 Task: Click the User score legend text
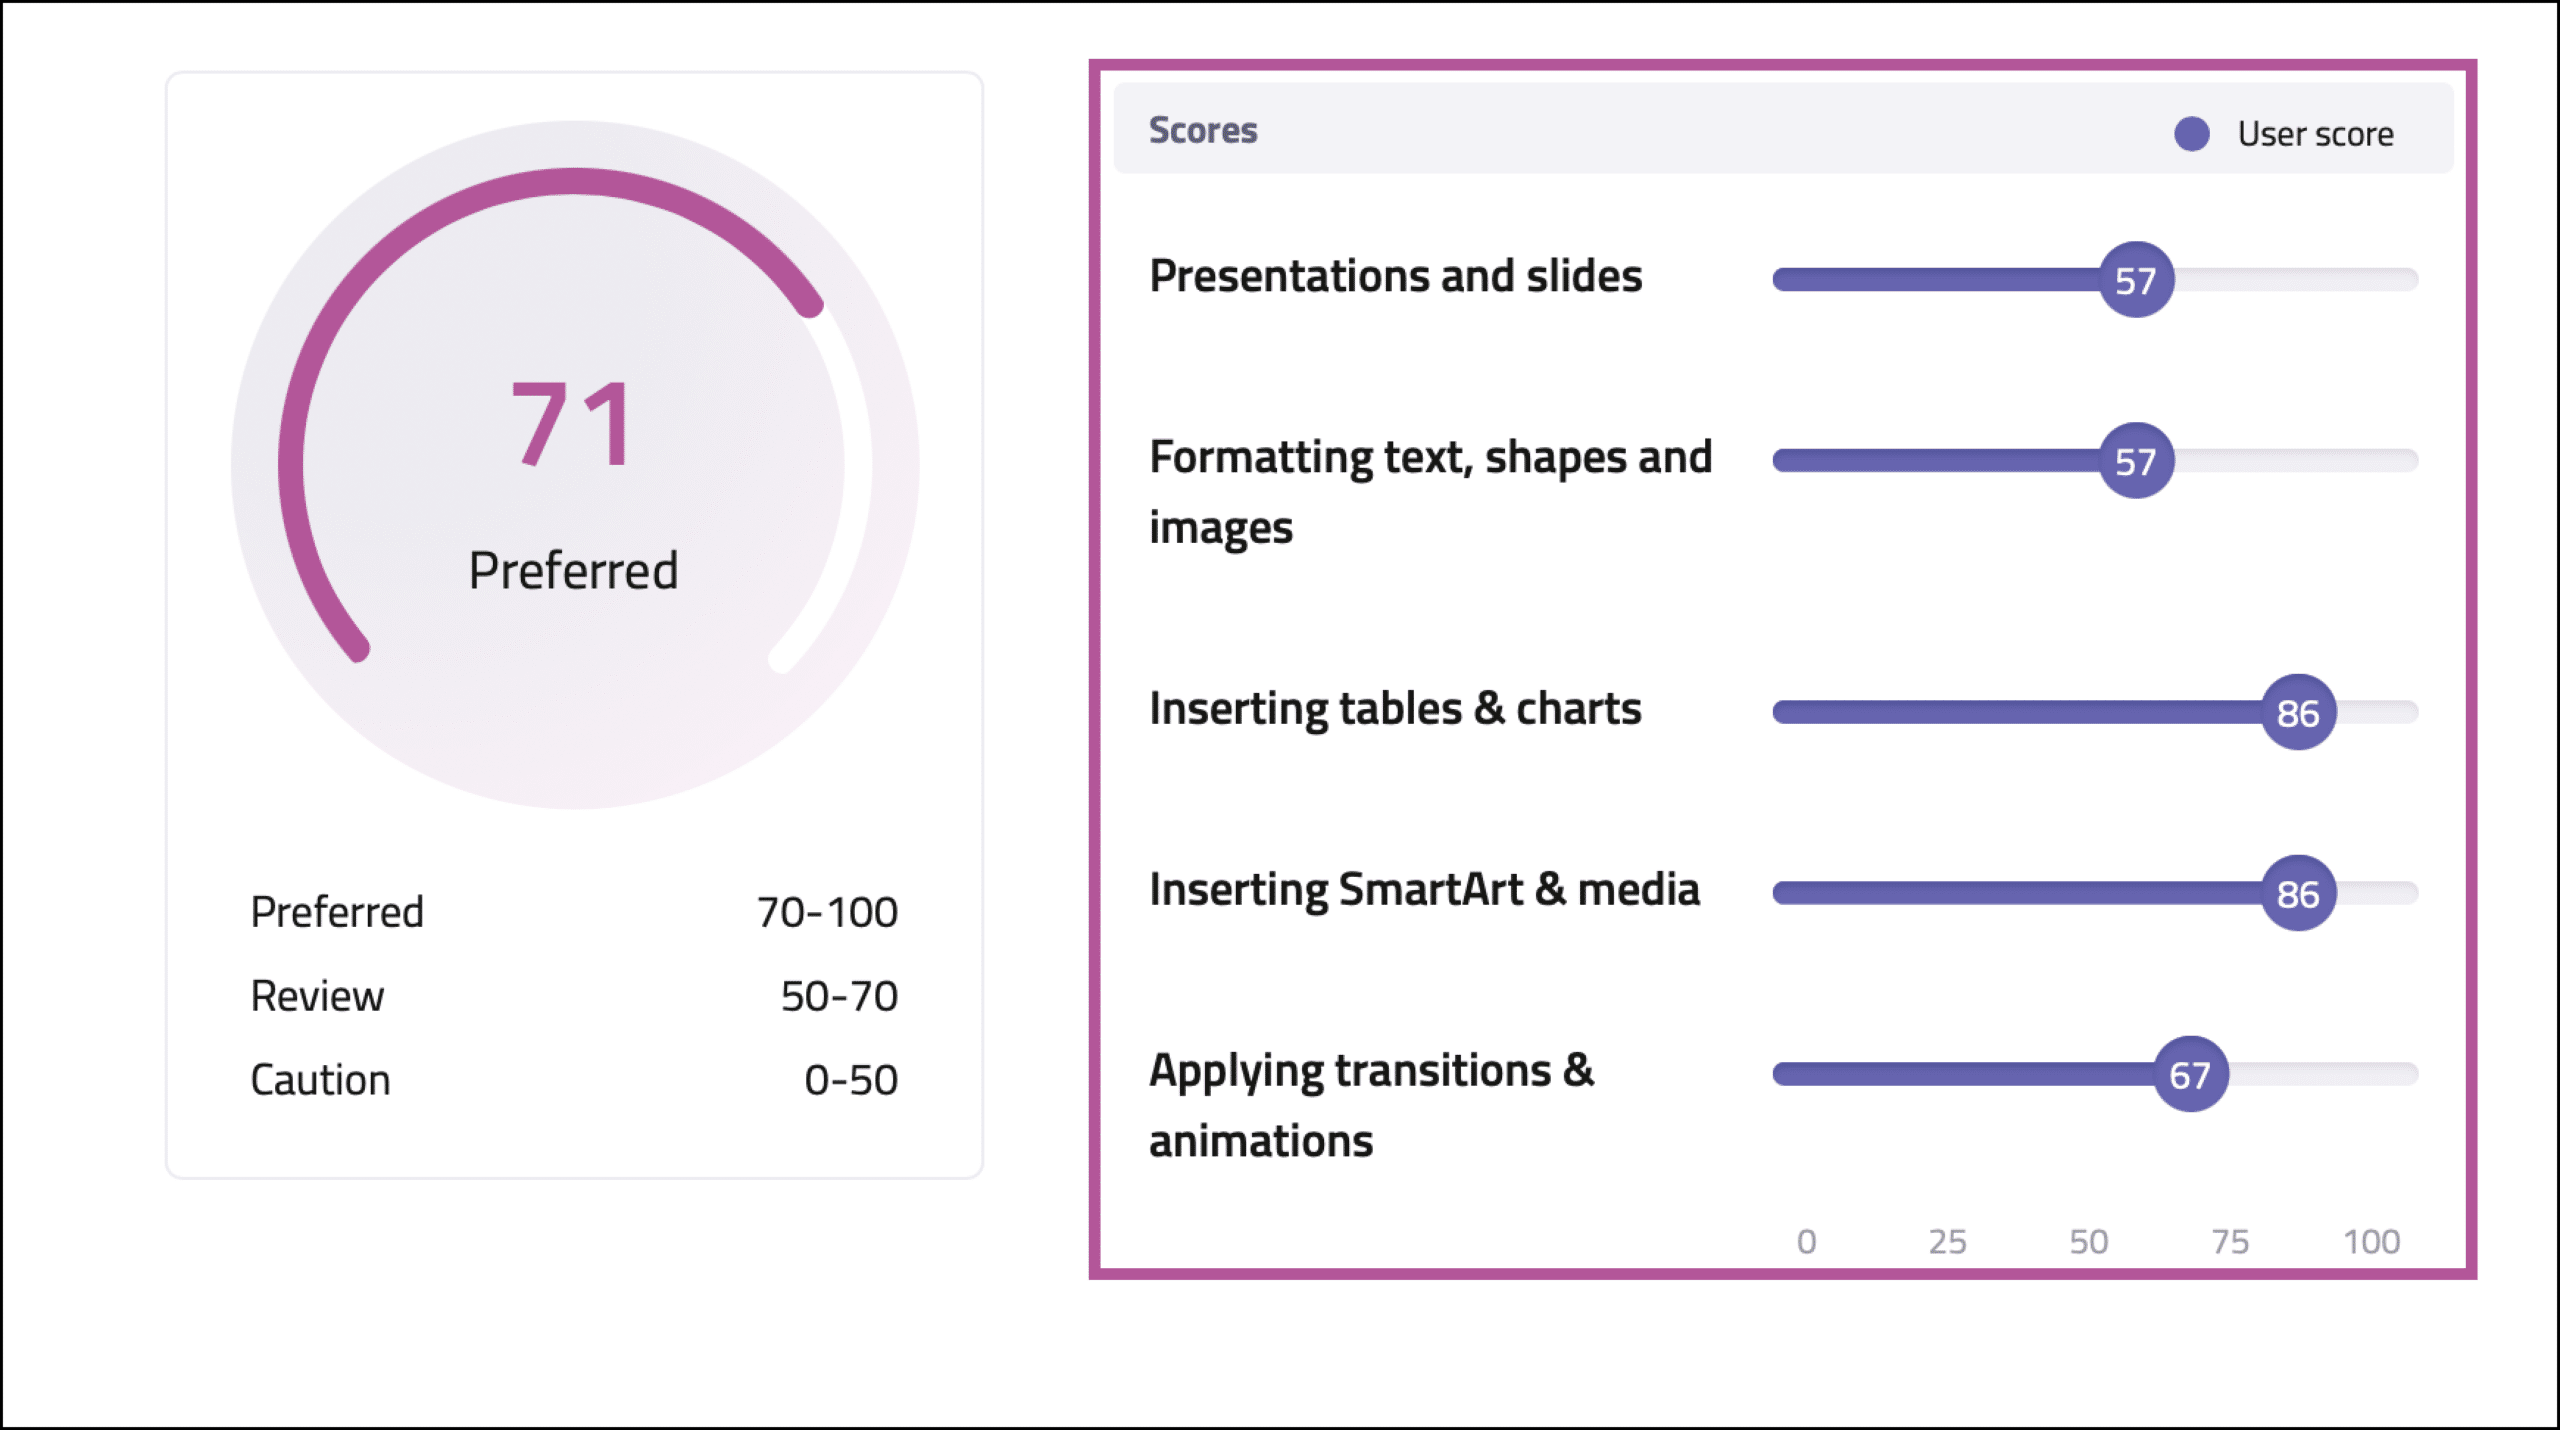(x=2315, y=134)
